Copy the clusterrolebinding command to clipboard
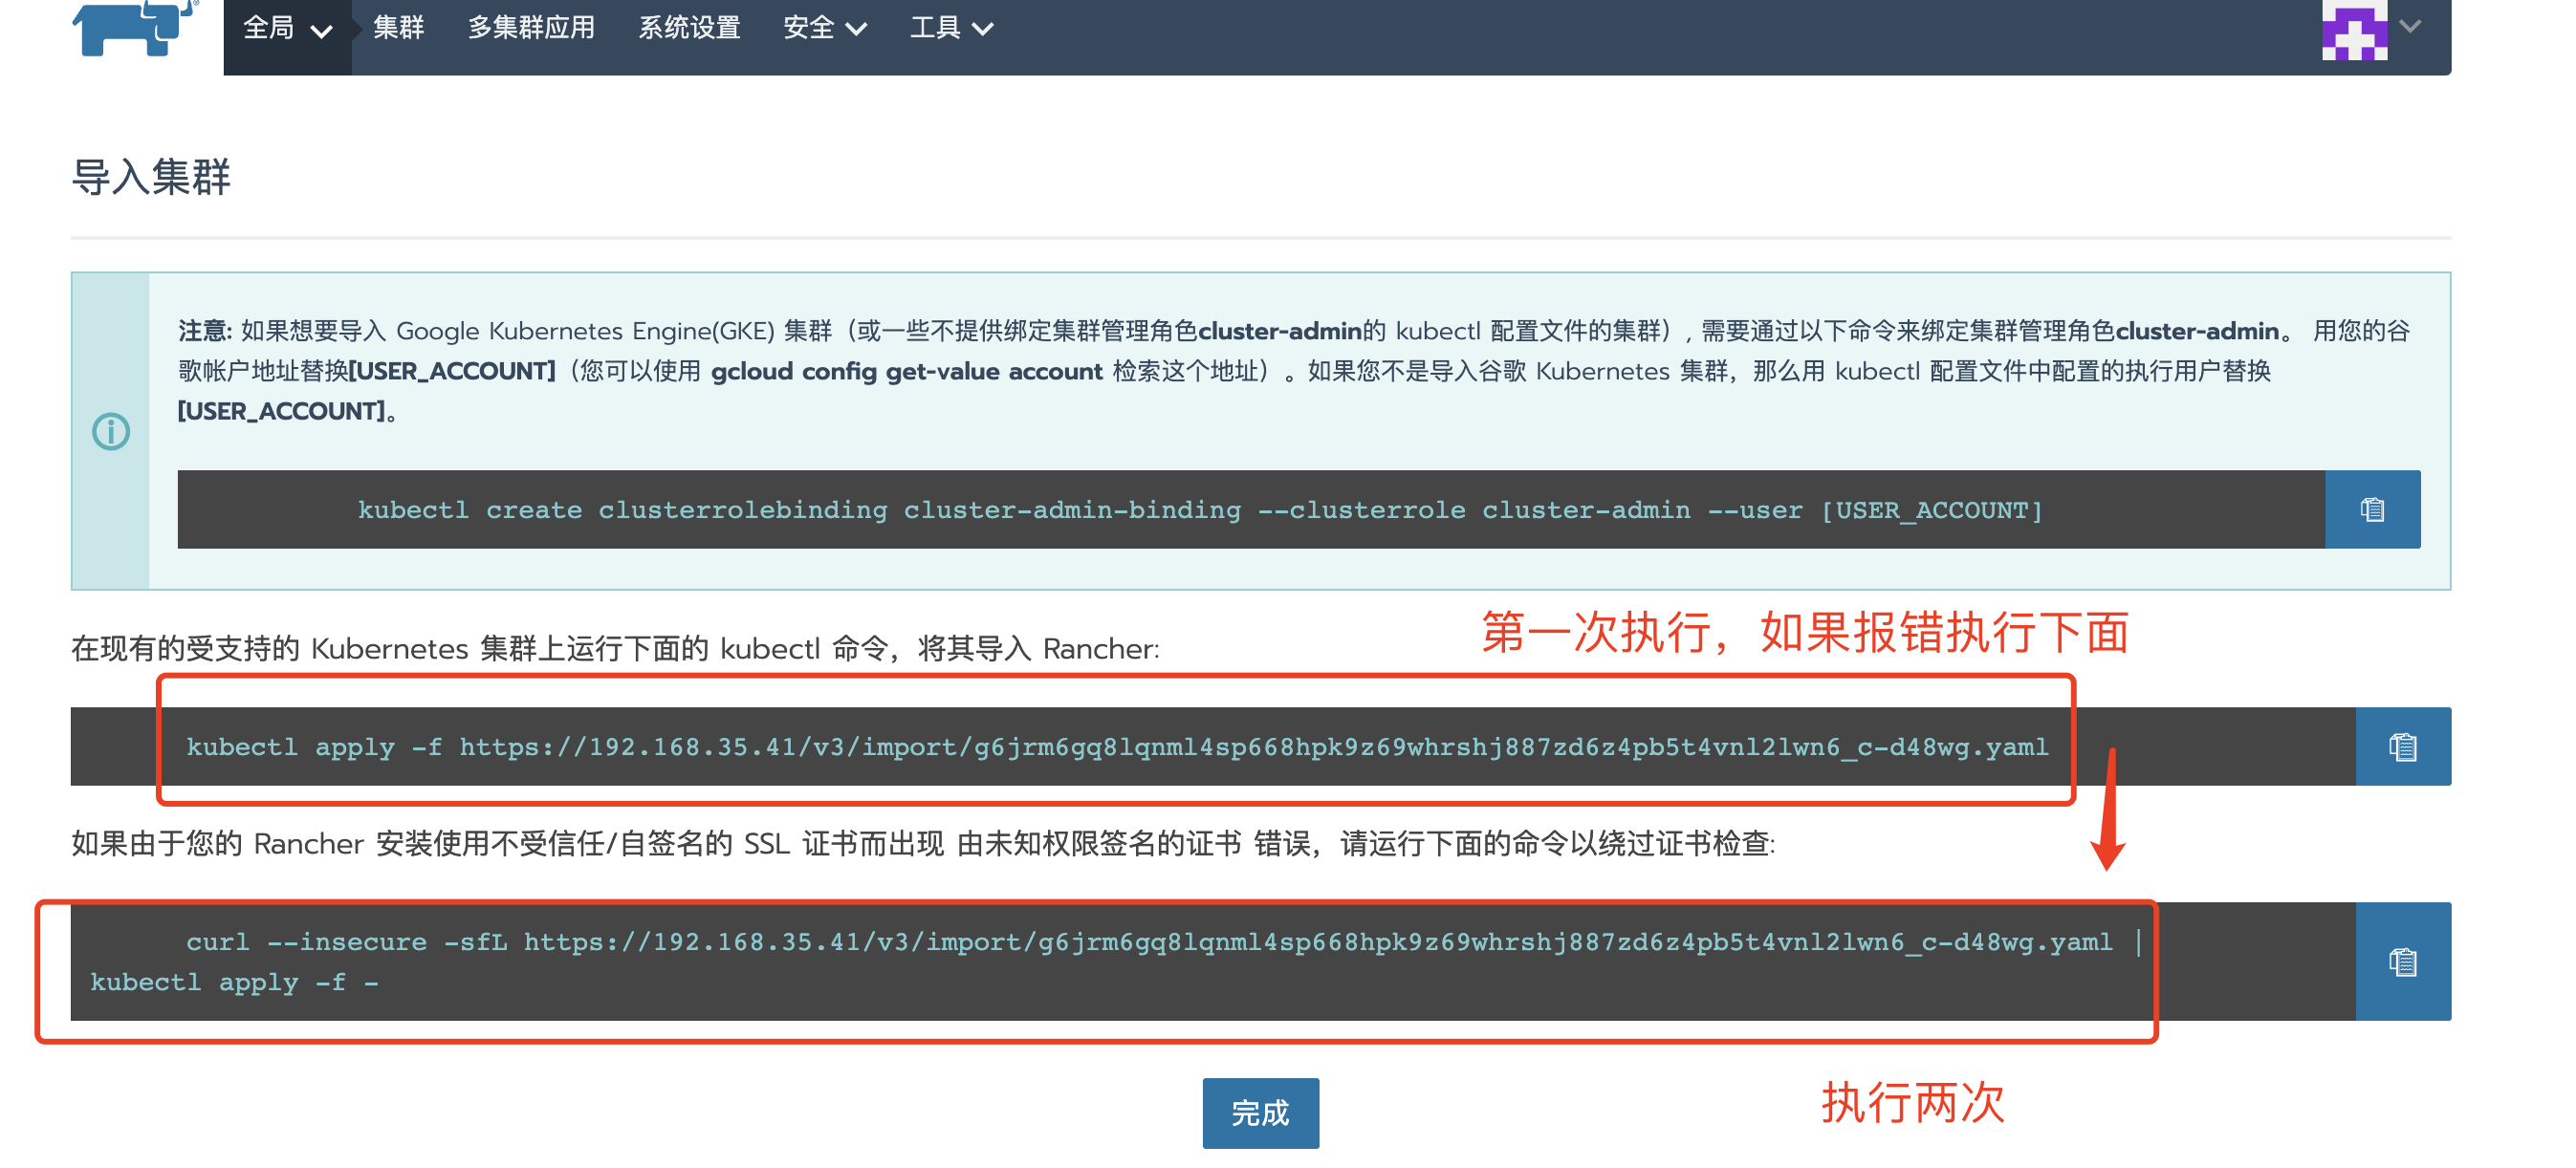The width and height of the screenshot is (2576, 1168). [2371, 510]
